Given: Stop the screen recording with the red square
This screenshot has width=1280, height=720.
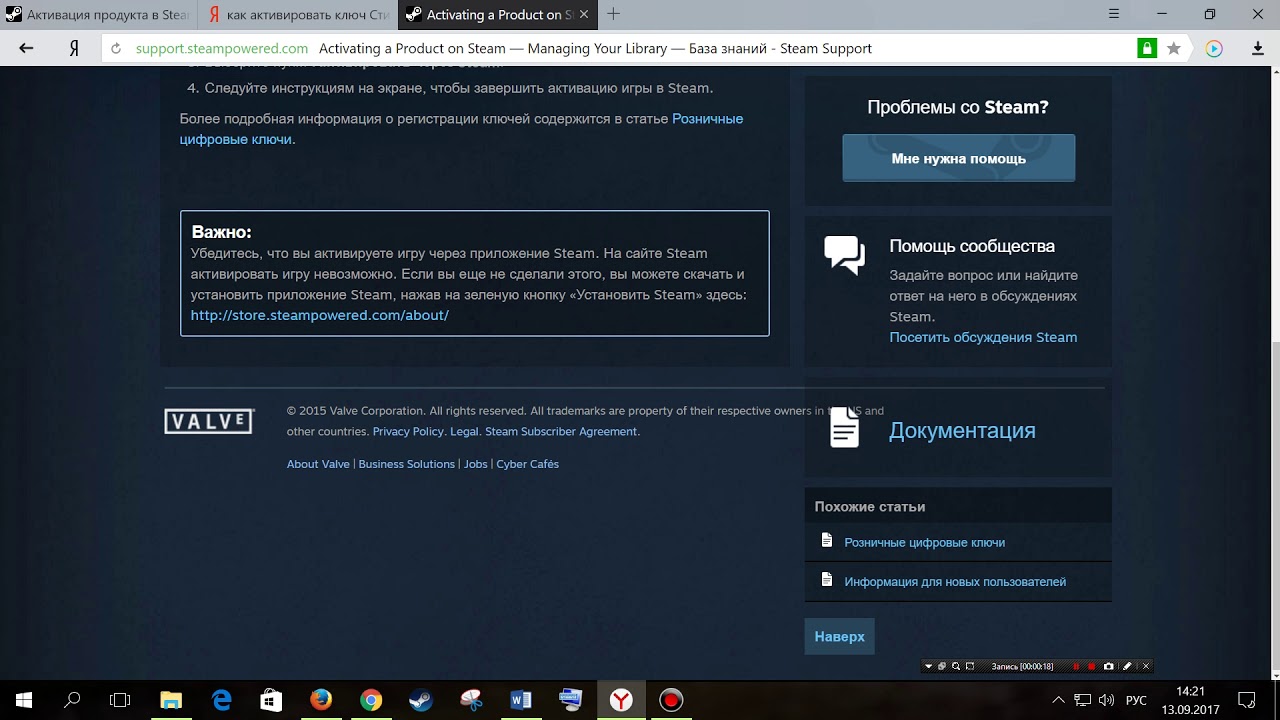Looking at the screenshot, I should (x=1091, y=666).
